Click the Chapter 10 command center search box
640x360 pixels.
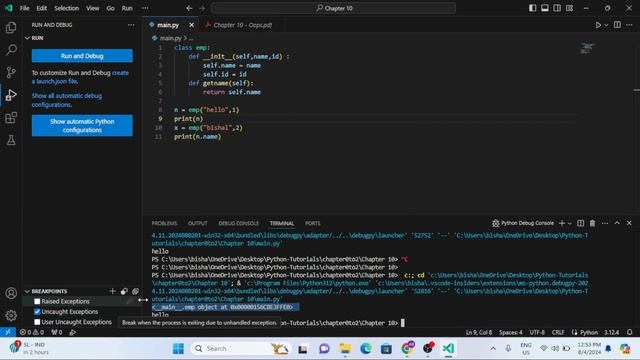click(333, 8)
